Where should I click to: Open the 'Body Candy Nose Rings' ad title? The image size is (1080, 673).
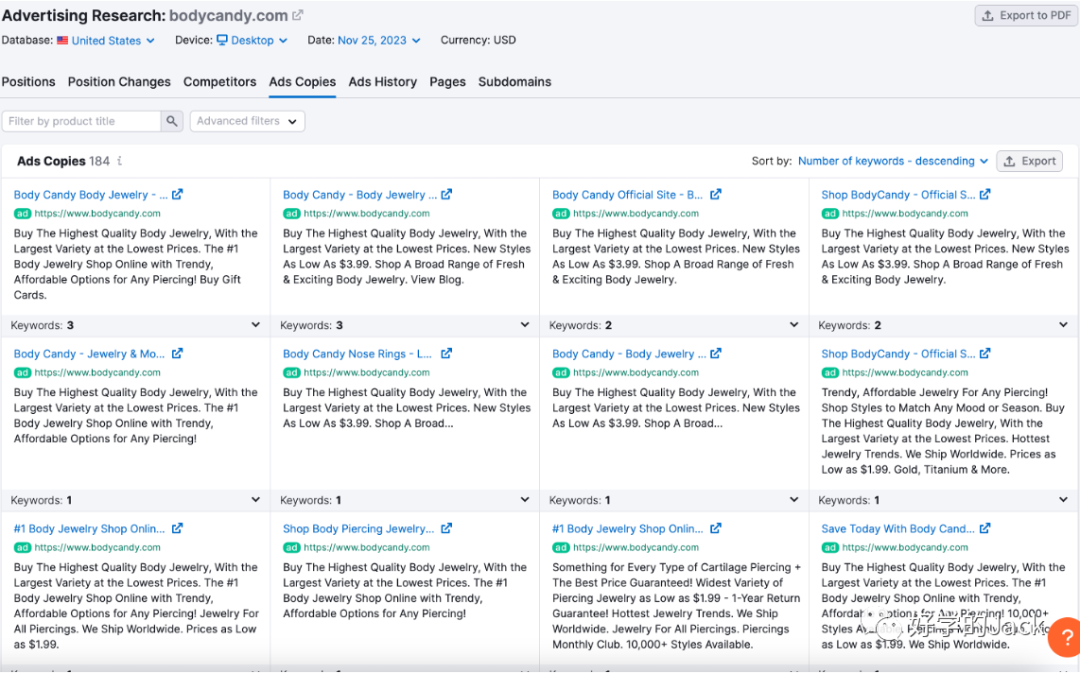pos(357,354)
